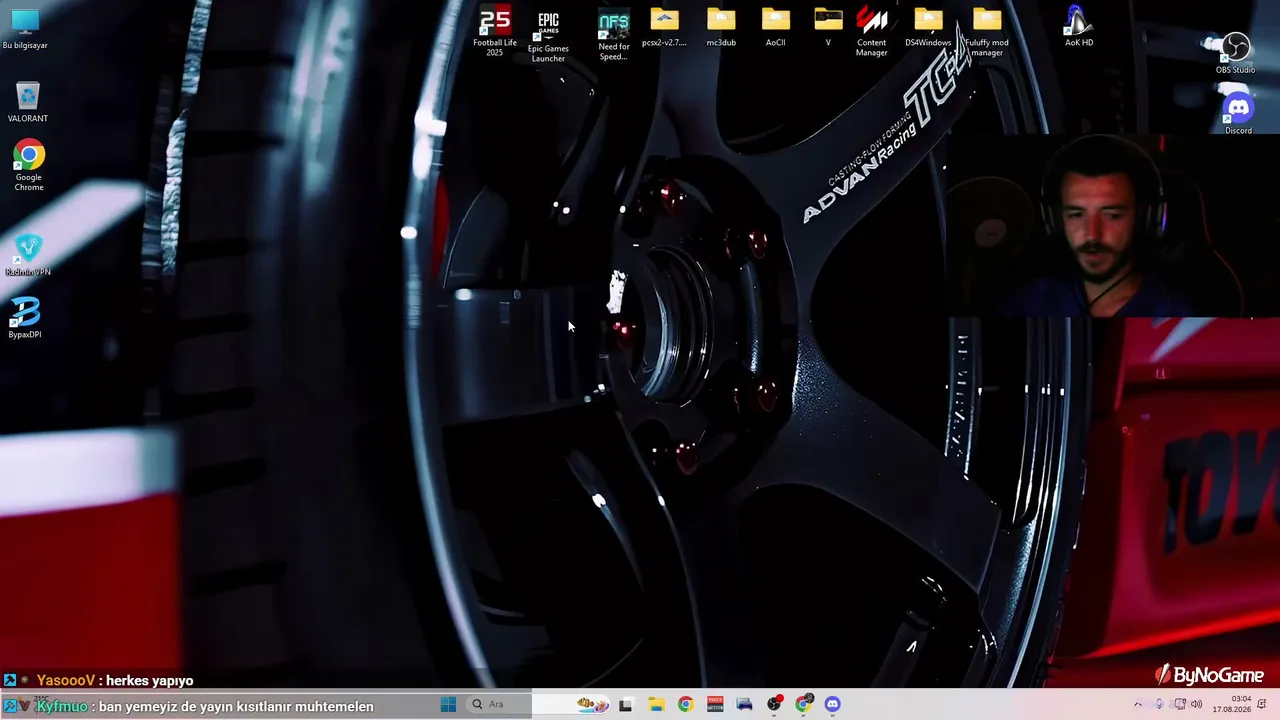This screenshot has width=1280, height=720.
Task: Switch to Discord on the taskbar
Action: point(833,704)
